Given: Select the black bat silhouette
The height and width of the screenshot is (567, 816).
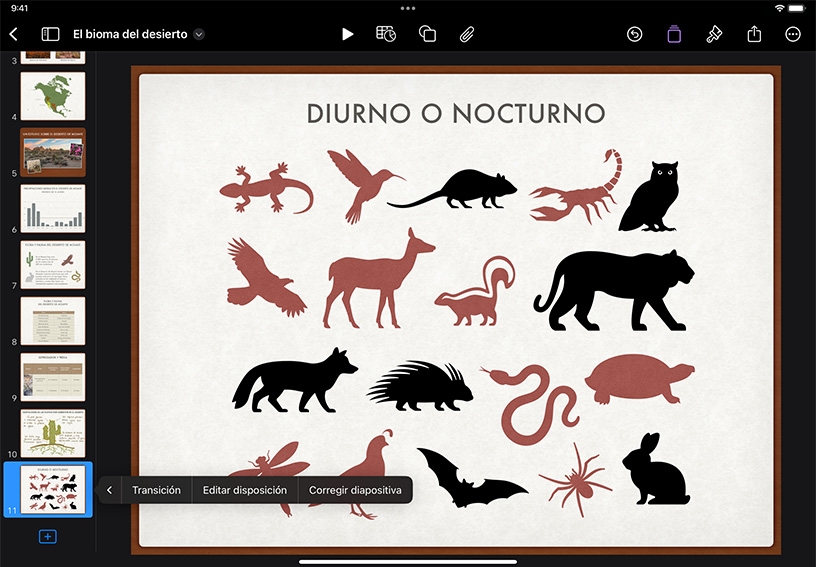Looking at the screenshot, I should click(x=471, y=478).
